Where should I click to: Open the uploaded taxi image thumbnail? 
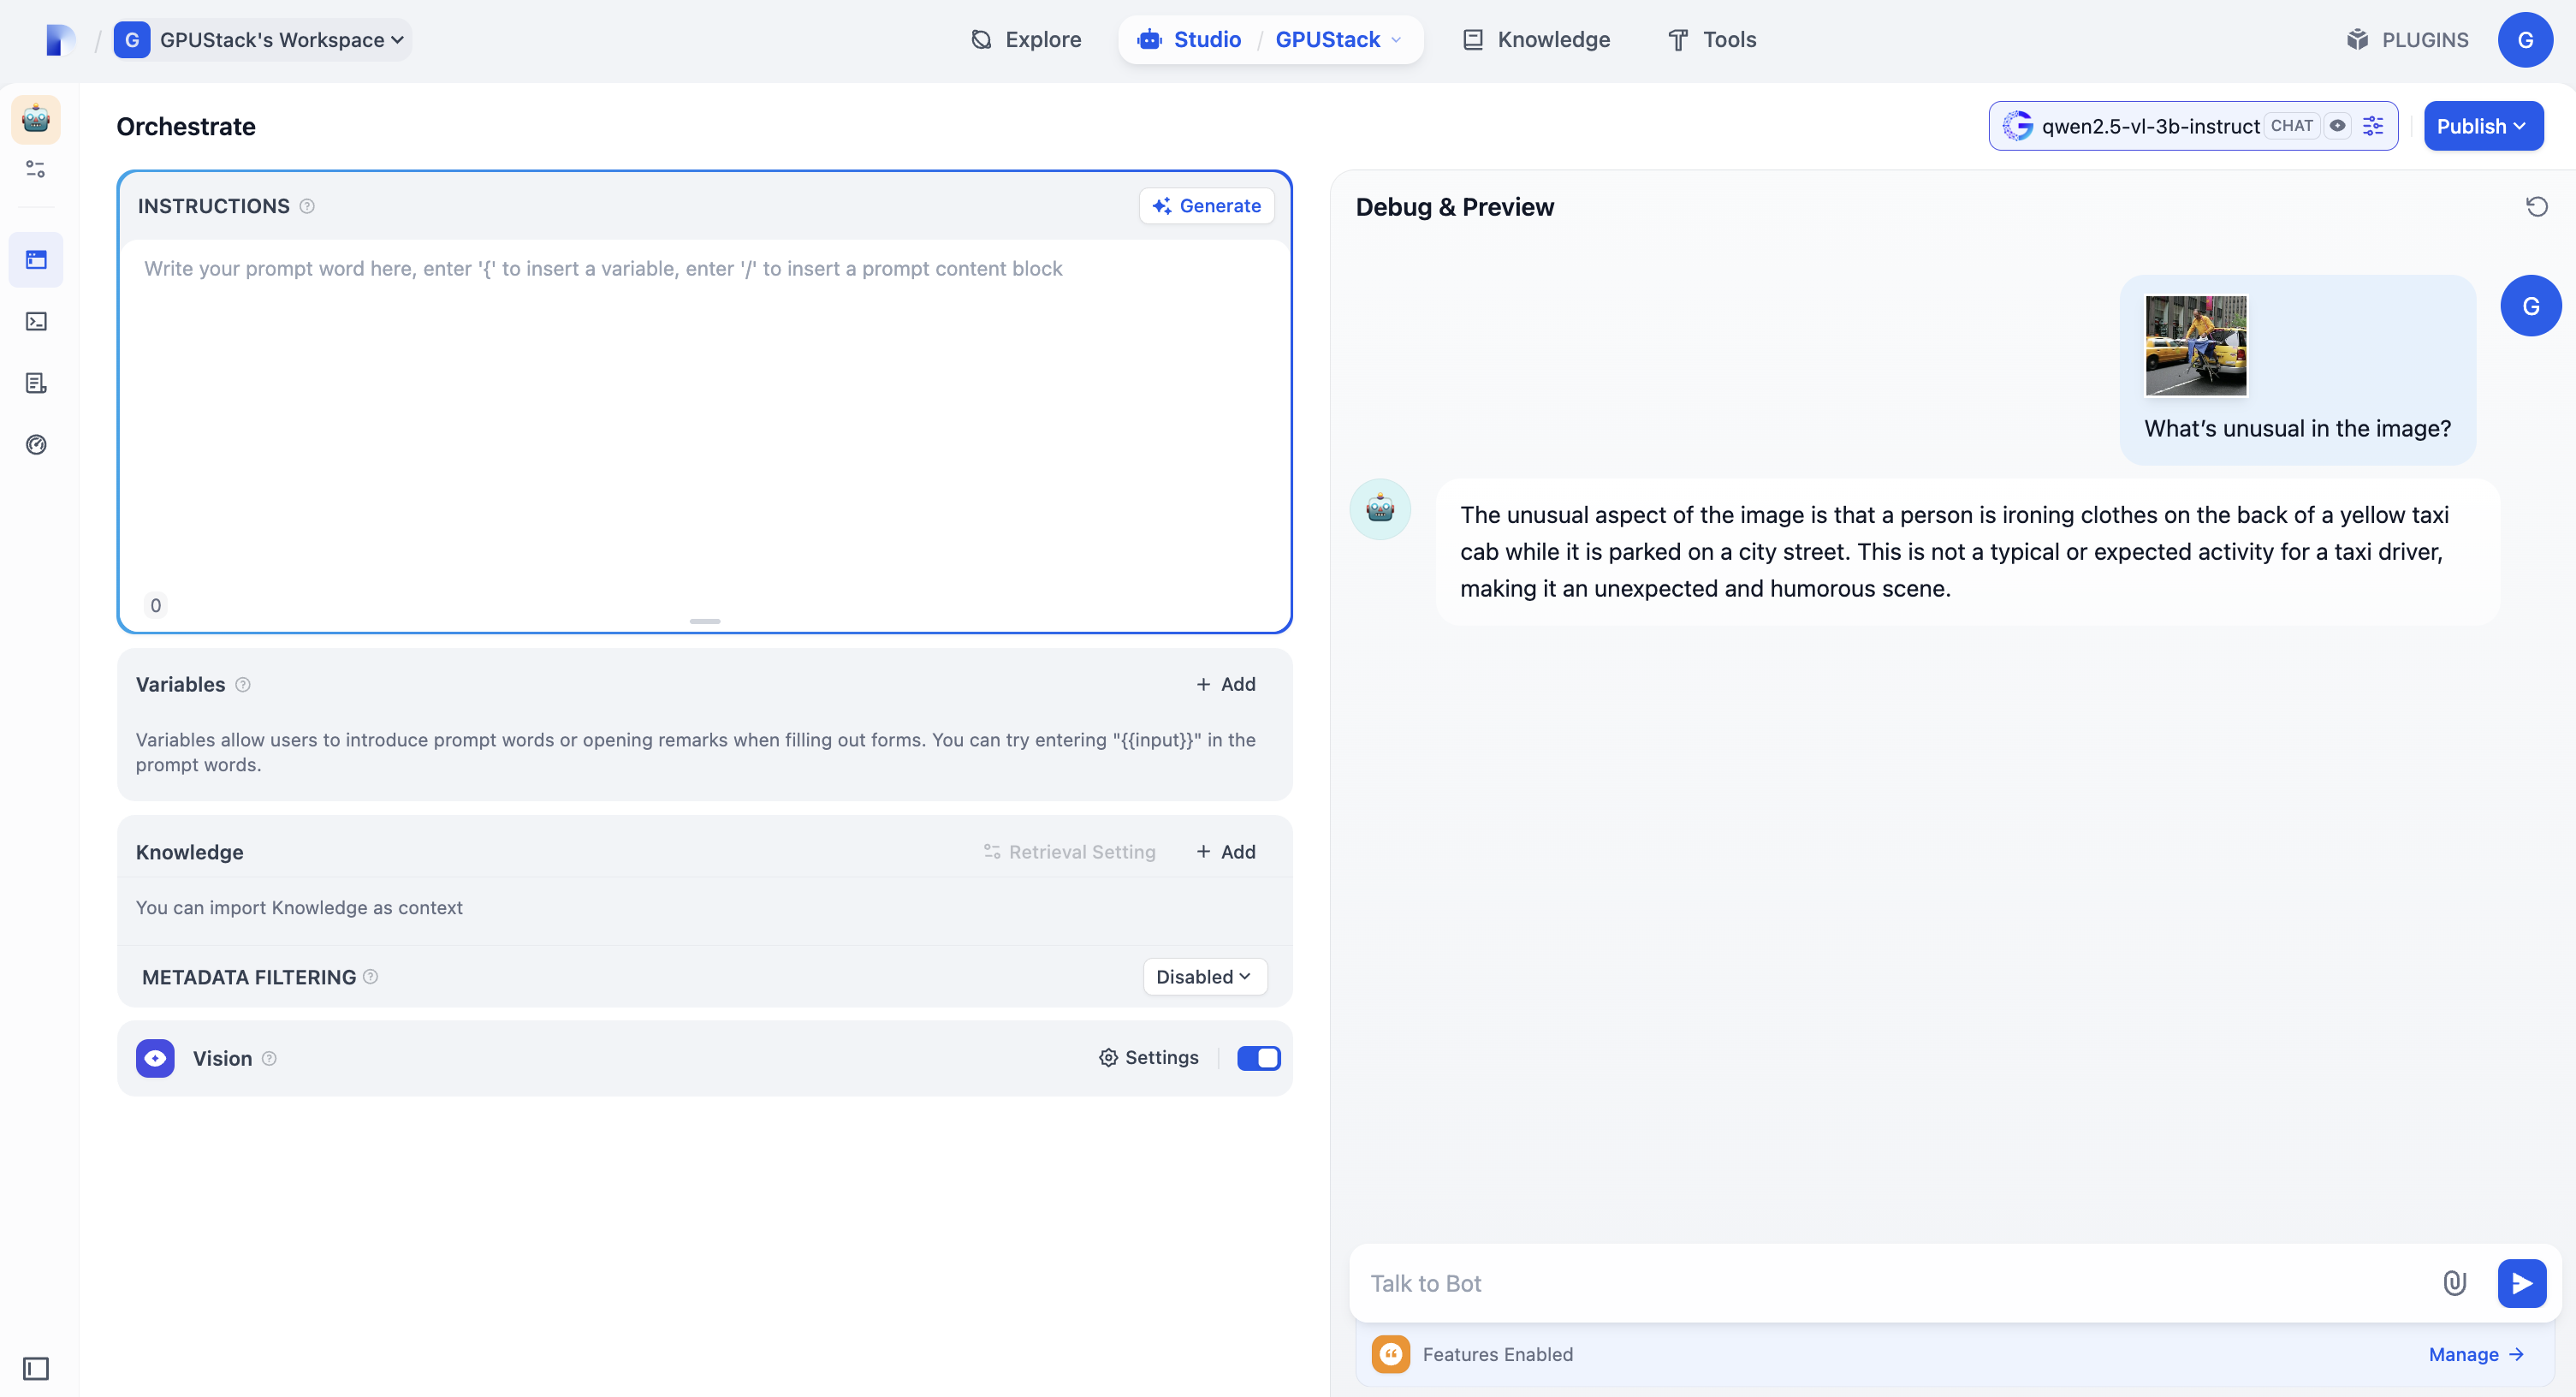[x=2195, y=346]
